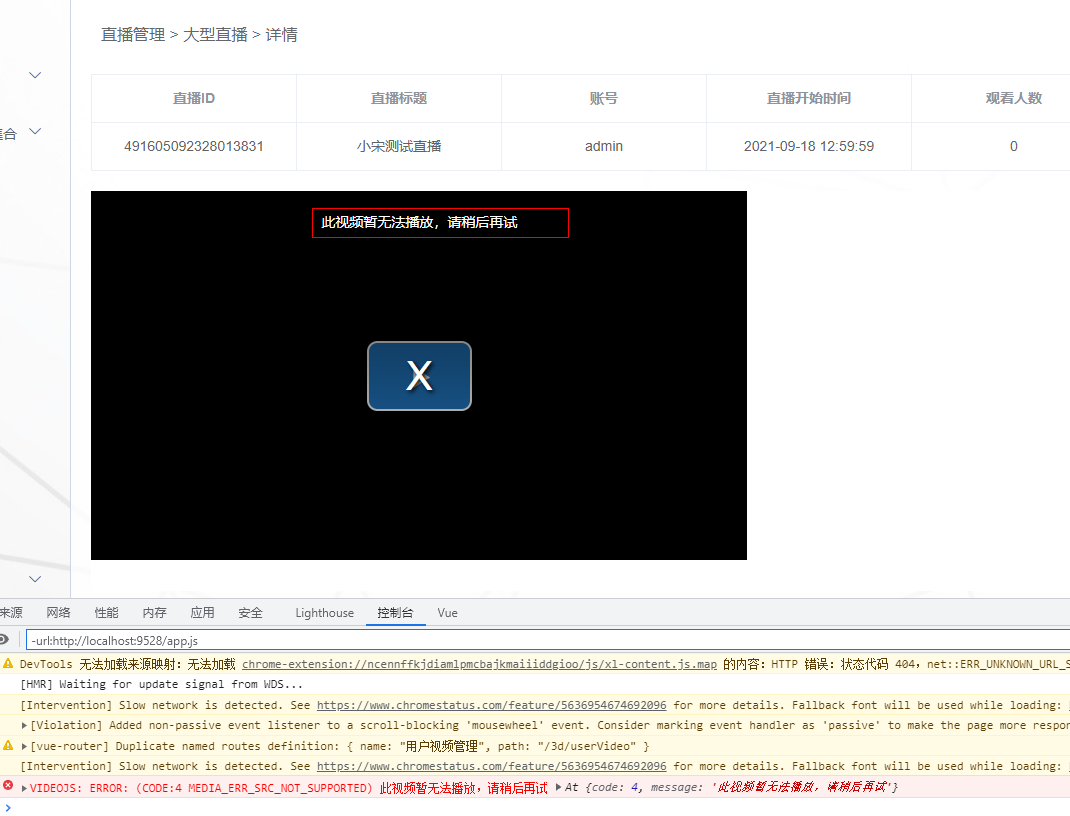The height and width of the screenshot is (816, 1070).
Task: Click the viewer count 0 cell
Action: click(x=1013, y=146)
